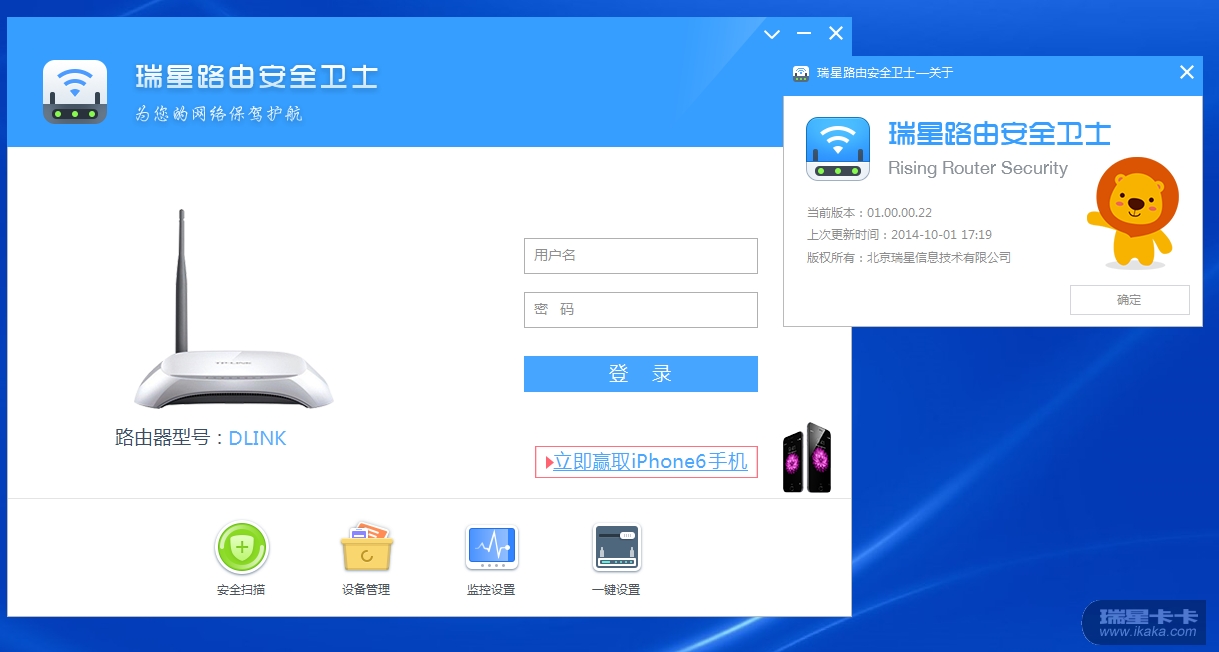1219x652 pixels.
Task: Click the 为您的网络保驾护航 slogan text
Action: [219, 114]
